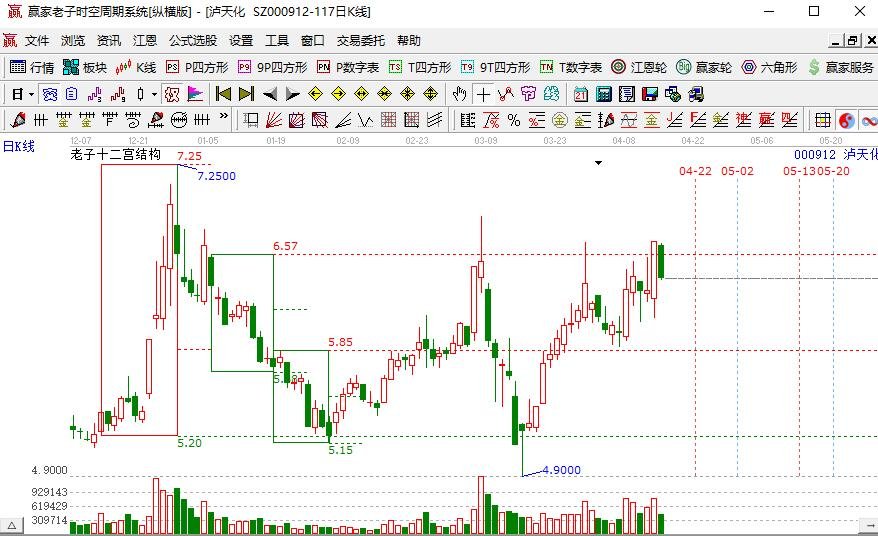
Task: Toggle the yin-yang taiji icon
Action: pyautogui.click(x=846, y=120)
